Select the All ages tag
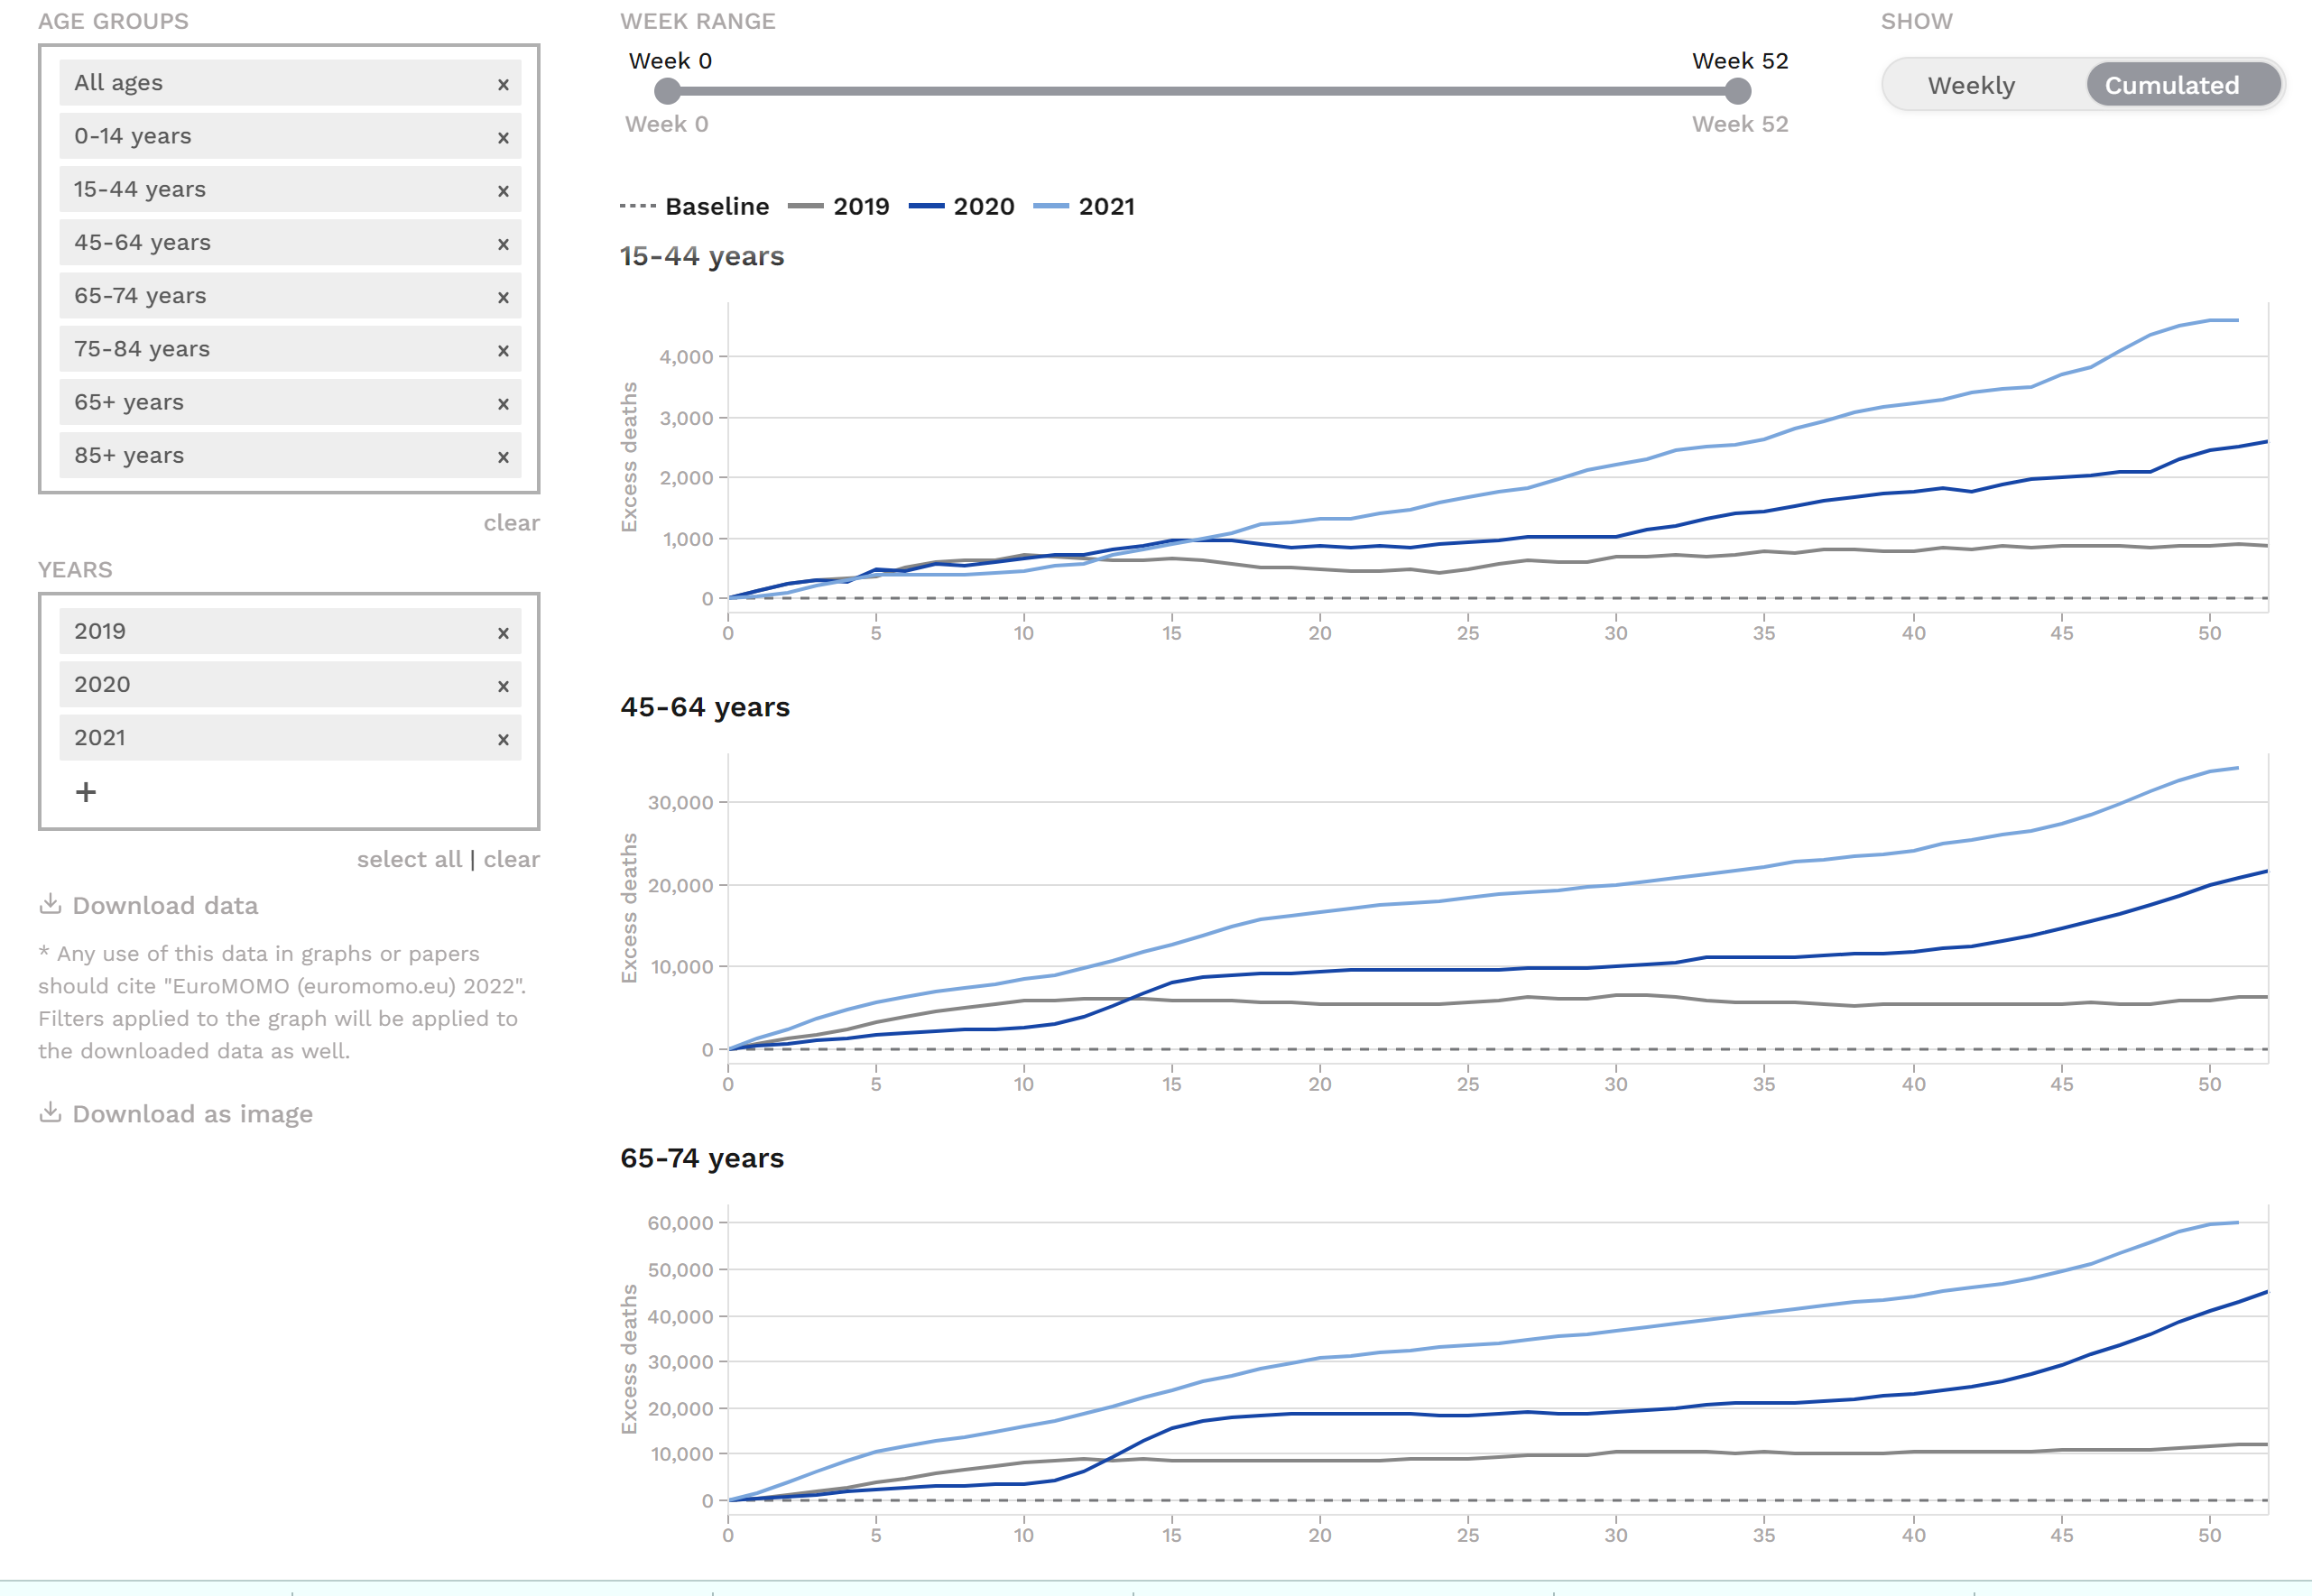Viewport: 2312px width, 1596px height. pos(290,83)
